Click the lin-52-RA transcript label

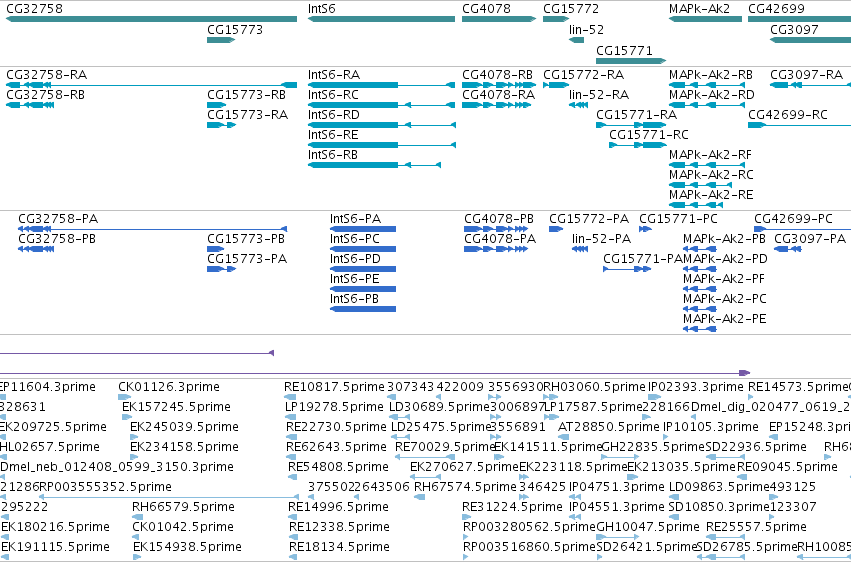click(599, 94)
